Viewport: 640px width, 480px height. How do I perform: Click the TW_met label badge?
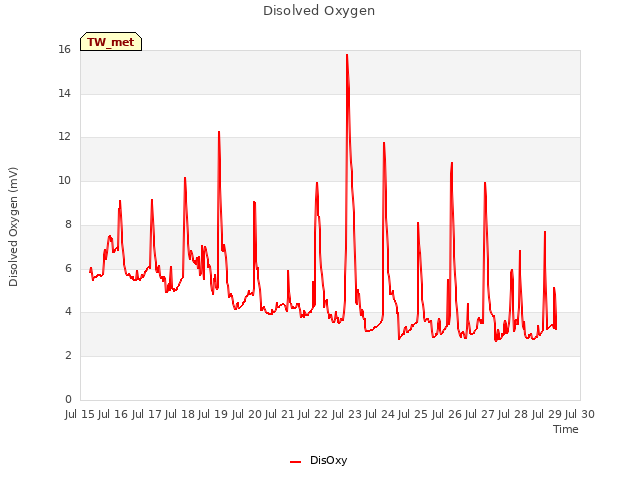[x=111, y=42]
